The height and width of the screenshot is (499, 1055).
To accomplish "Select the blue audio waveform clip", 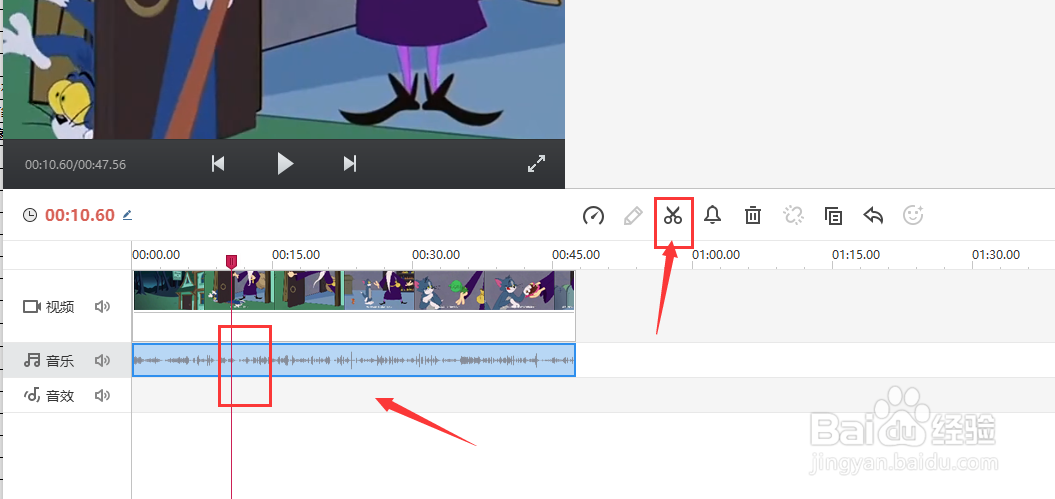I will click(x=354, y=360).
